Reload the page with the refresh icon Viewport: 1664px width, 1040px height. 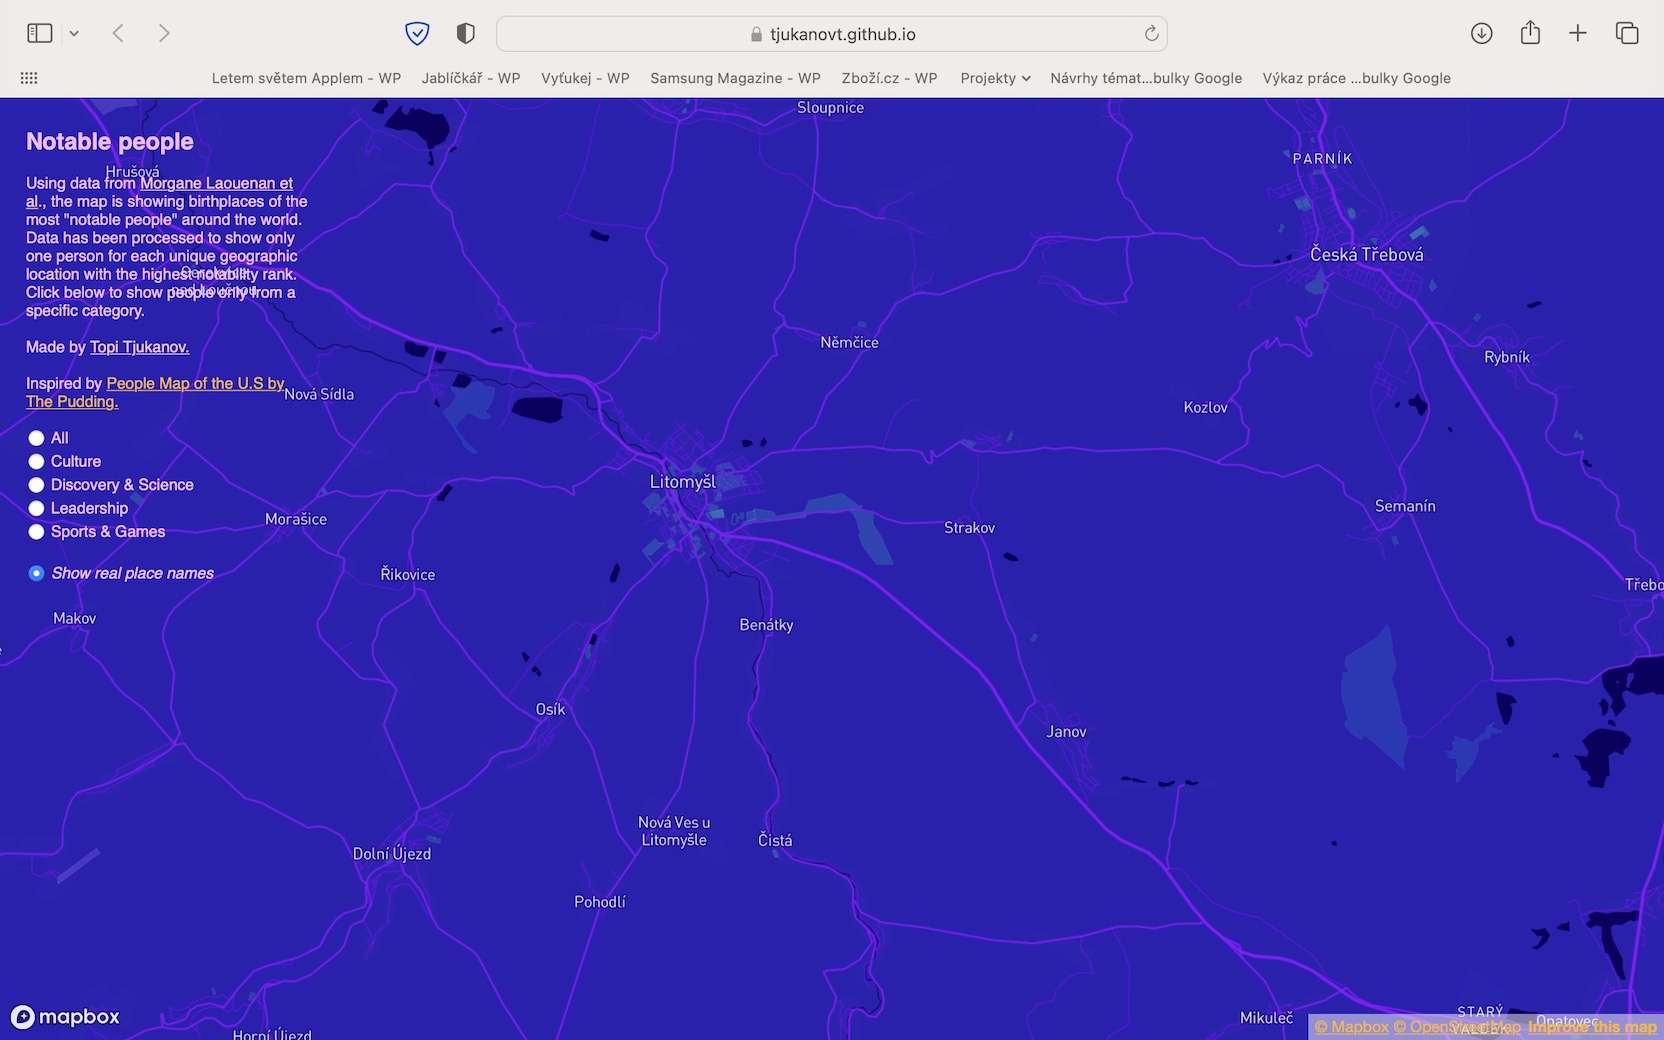1151,34
